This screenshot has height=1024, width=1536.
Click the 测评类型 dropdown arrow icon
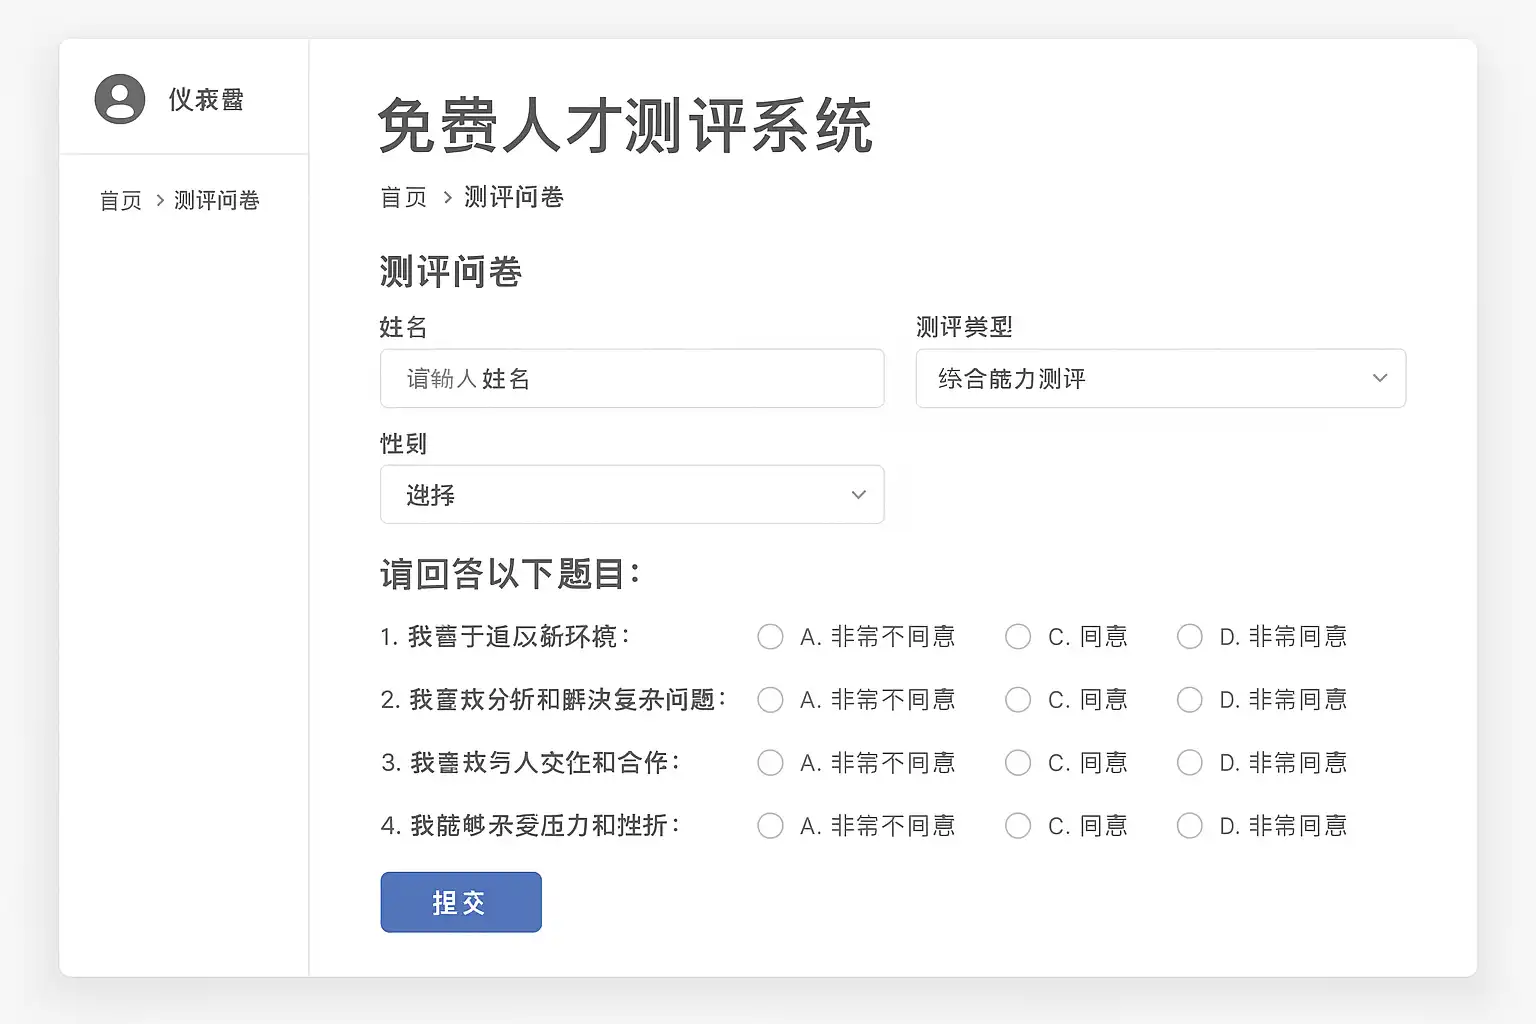coord(1380,378)
